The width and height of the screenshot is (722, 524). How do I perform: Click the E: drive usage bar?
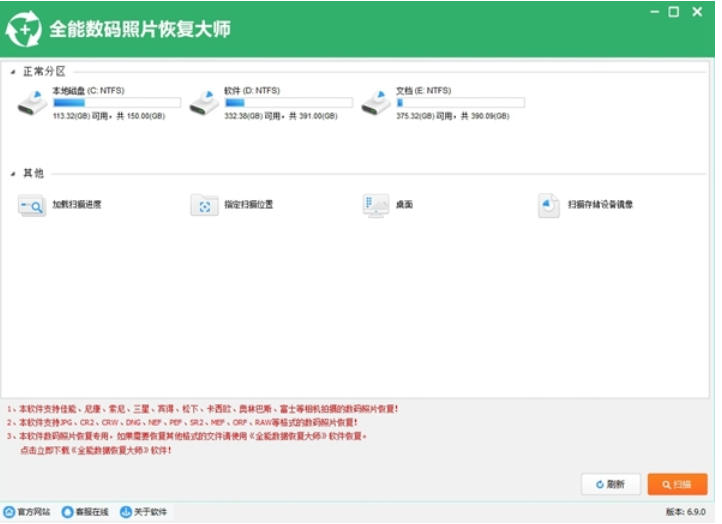(460, 102)
